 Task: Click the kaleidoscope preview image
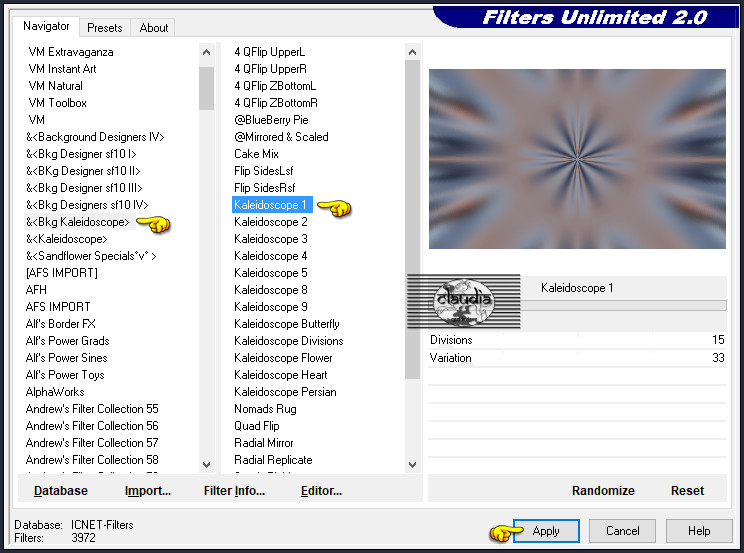pos(577,159)
